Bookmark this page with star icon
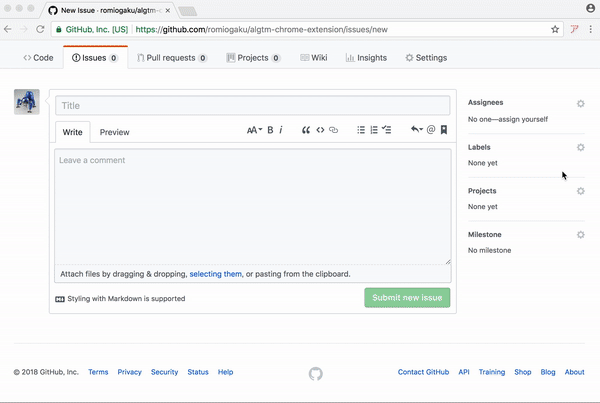Image resolution: width=600 pixels, height=403 pixels. click(x=555, y=29)
